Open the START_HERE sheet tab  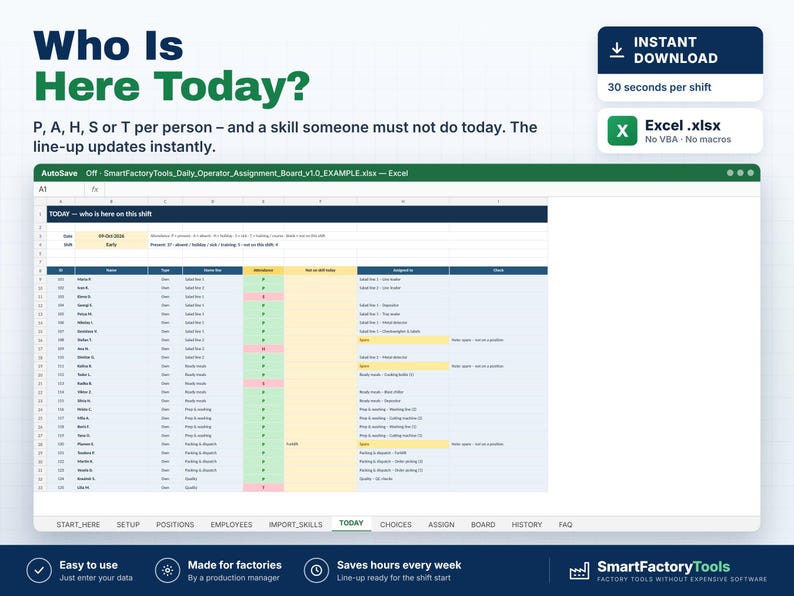click(78, 525)
